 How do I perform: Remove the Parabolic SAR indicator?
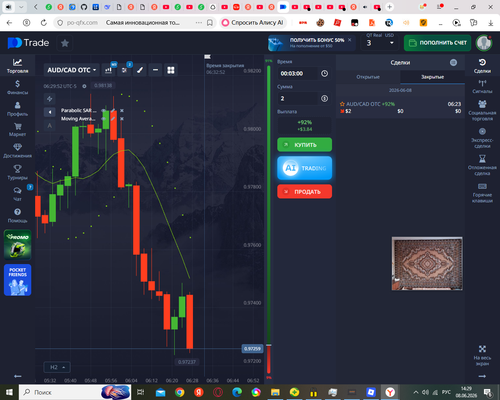point(122,110)
